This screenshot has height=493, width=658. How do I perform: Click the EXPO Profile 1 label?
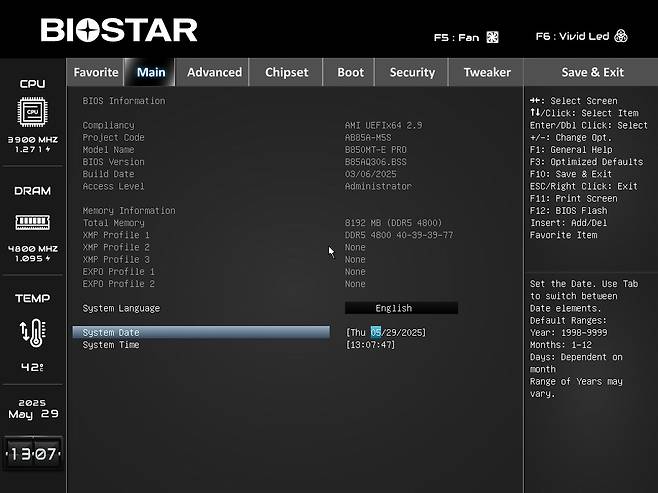(118, 271)
